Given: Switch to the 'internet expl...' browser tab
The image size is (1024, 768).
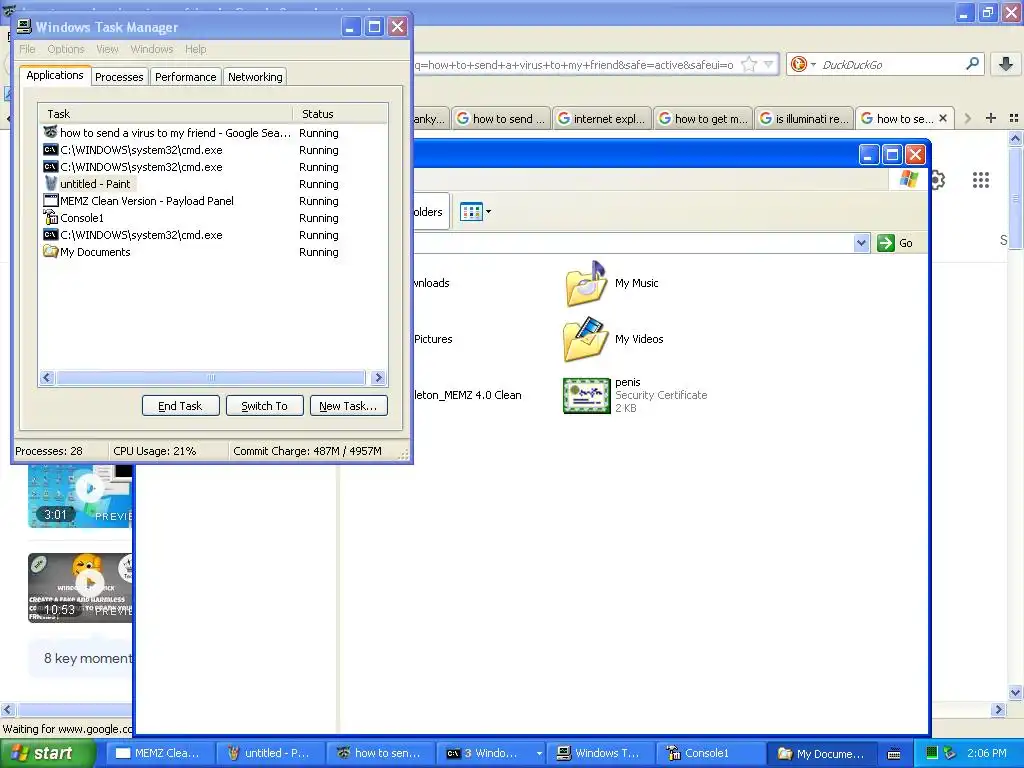Looking at the screenshot, I should (x=602, y=118).
